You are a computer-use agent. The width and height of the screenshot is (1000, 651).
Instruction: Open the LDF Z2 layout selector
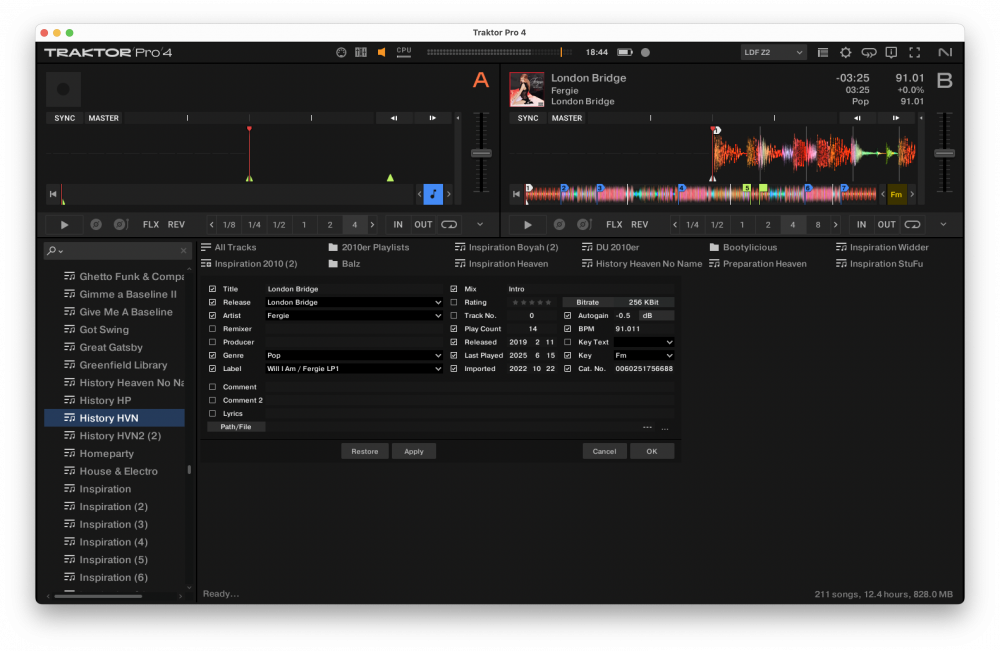click(773, 52)
